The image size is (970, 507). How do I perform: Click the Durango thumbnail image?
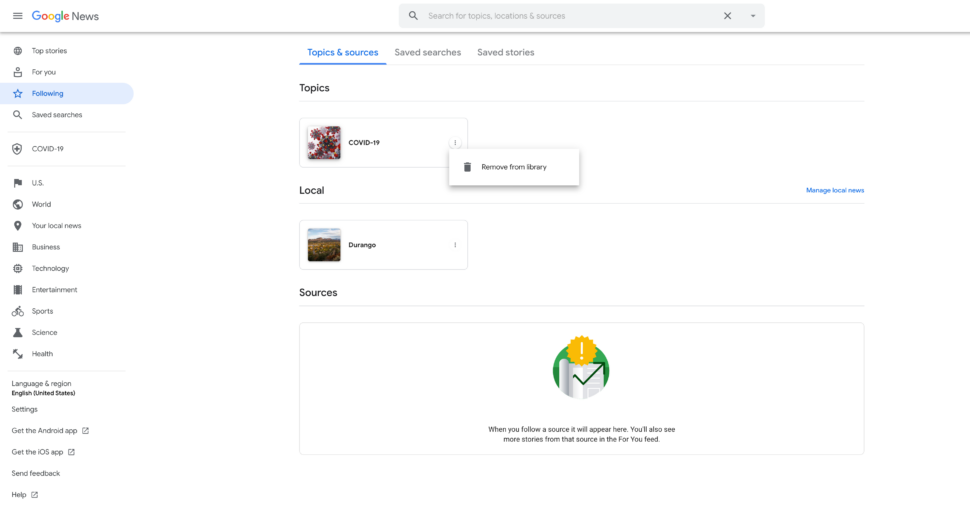pos(324,245)
